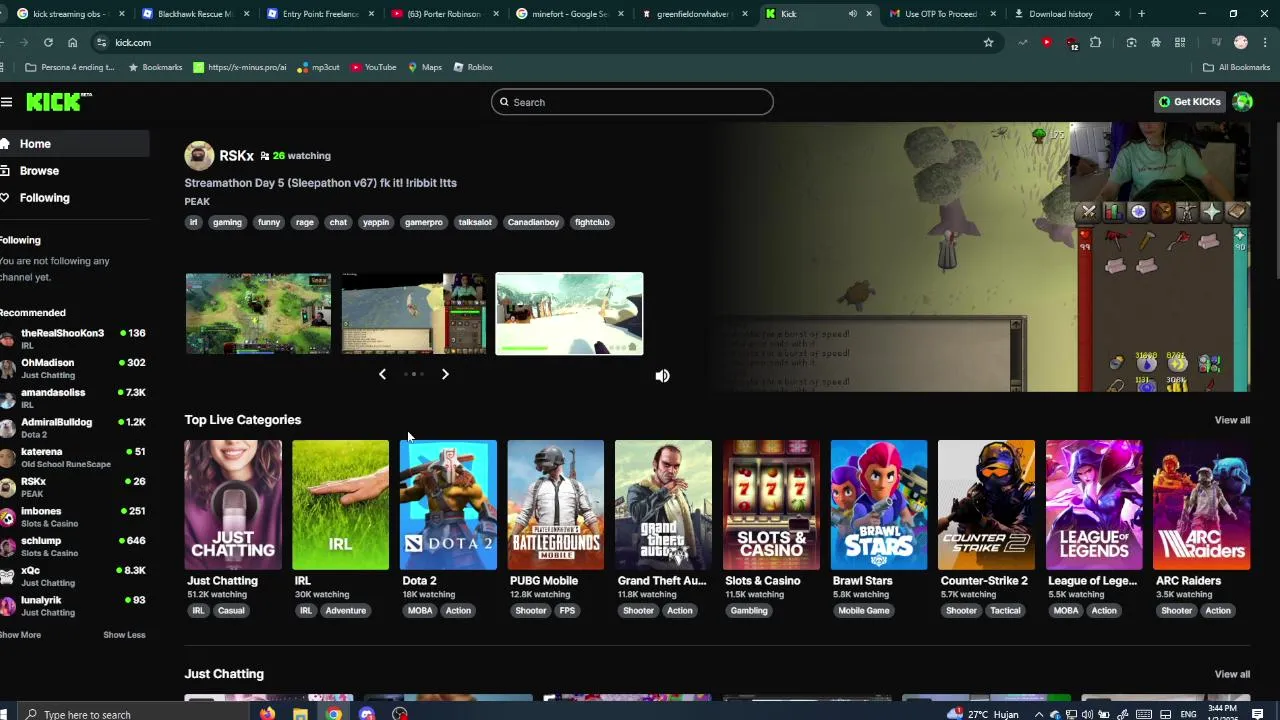
Task: Click the Mobile Game tag under Brawl Stars
Action: coord(864,611)
